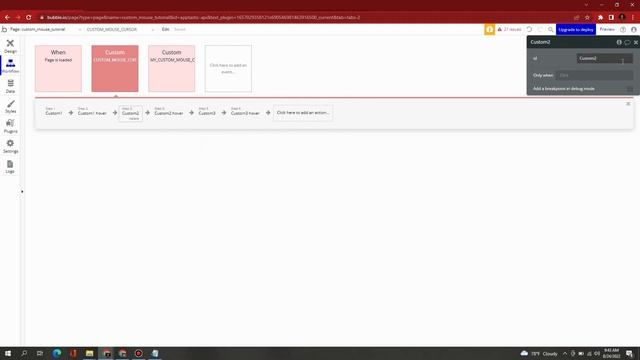Click the Preview link

tap(607, 29)
